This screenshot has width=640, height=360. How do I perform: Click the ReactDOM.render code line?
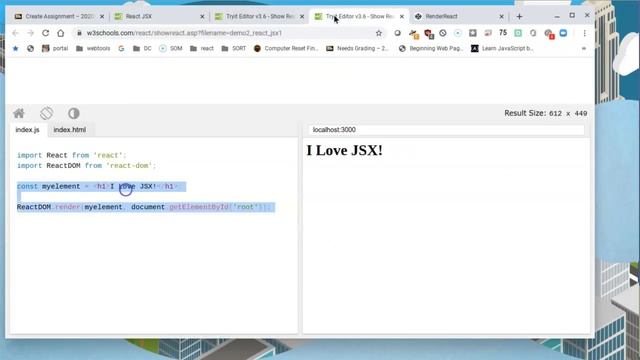(x=144, y=207)
